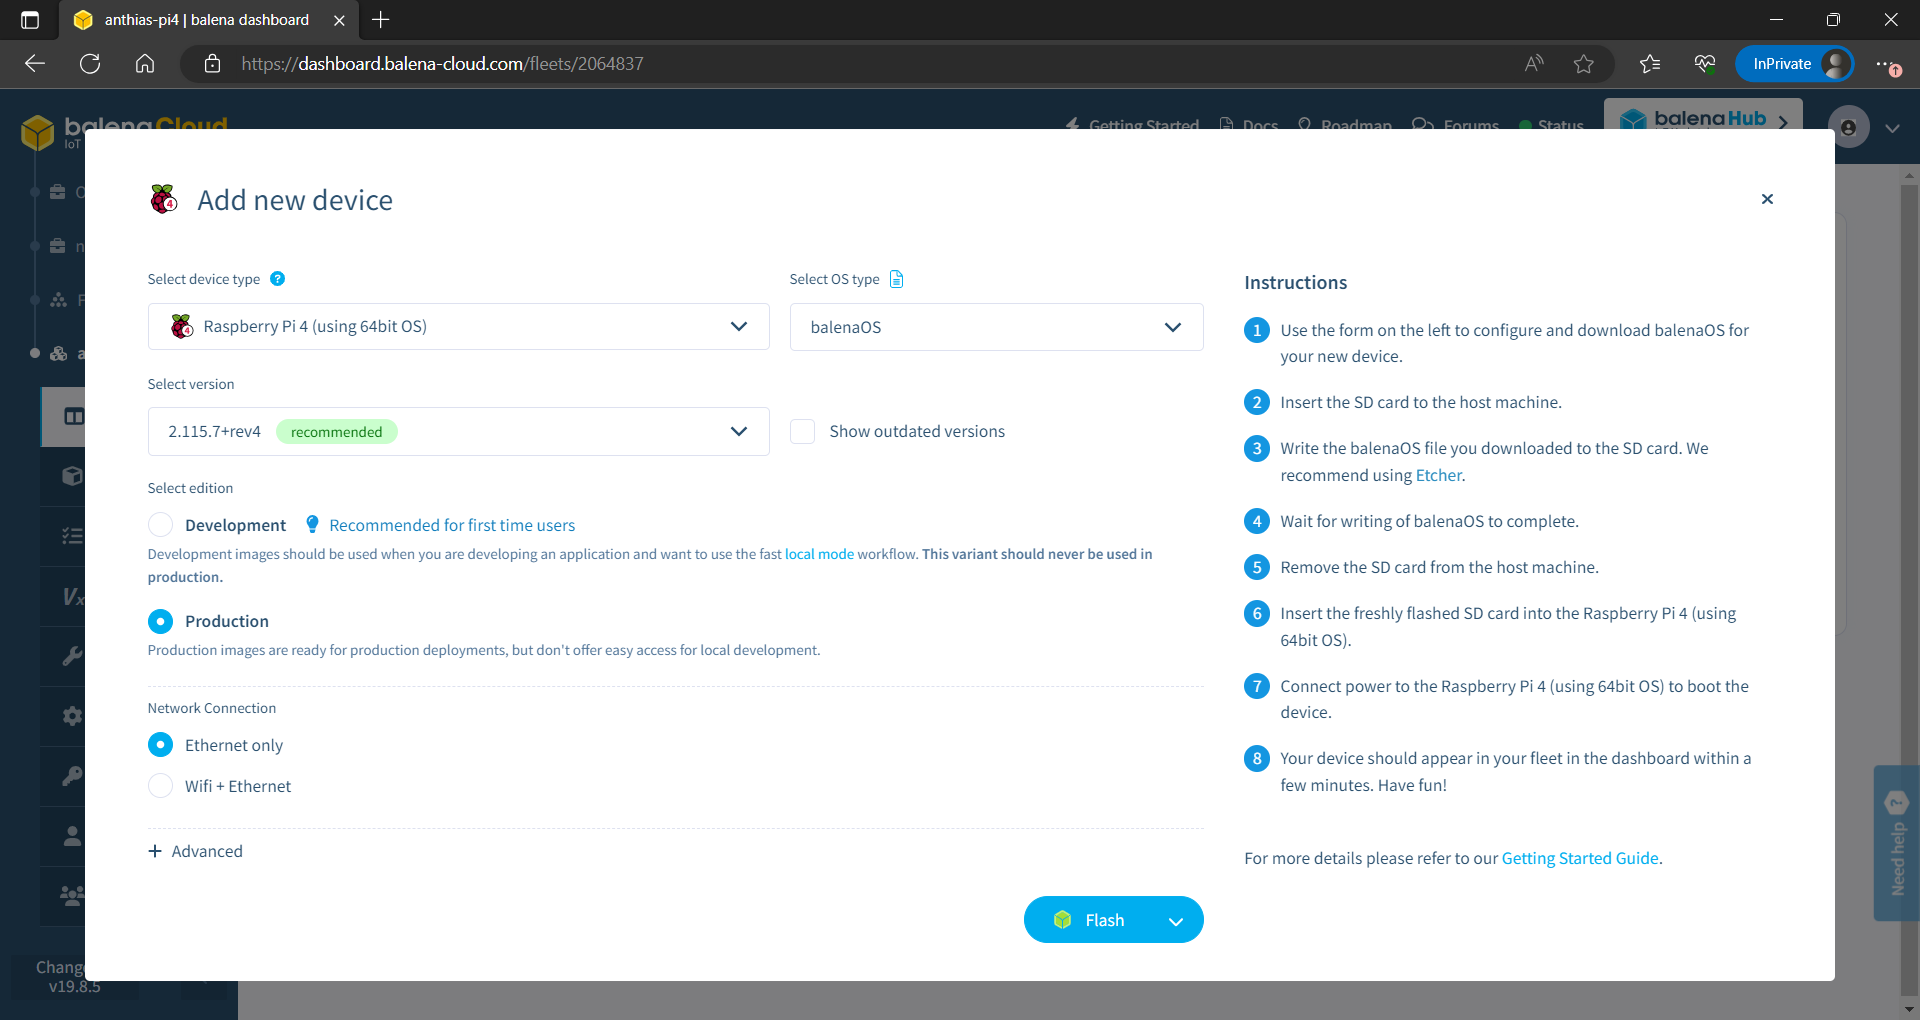Click the Add new device heading
The image size is (1920, 1020).
(295, 200)
